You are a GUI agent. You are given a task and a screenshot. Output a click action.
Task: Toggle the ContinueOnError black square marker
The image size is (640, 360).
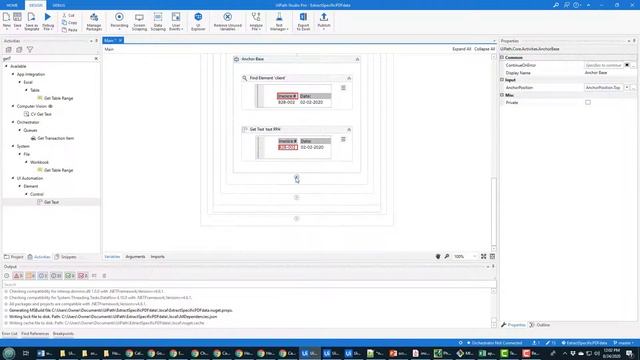click(x=627, y=65)
